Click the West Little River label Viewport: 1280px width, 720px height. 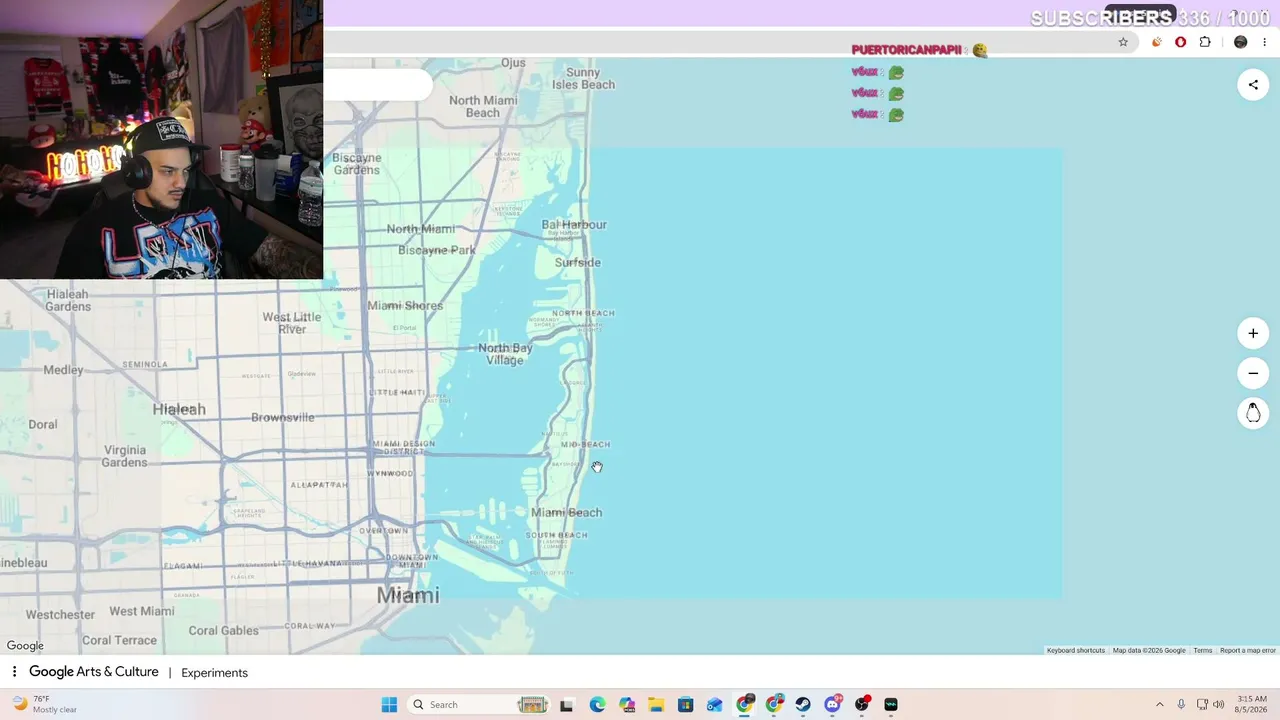pyautogui.click(x=292, y=323)
